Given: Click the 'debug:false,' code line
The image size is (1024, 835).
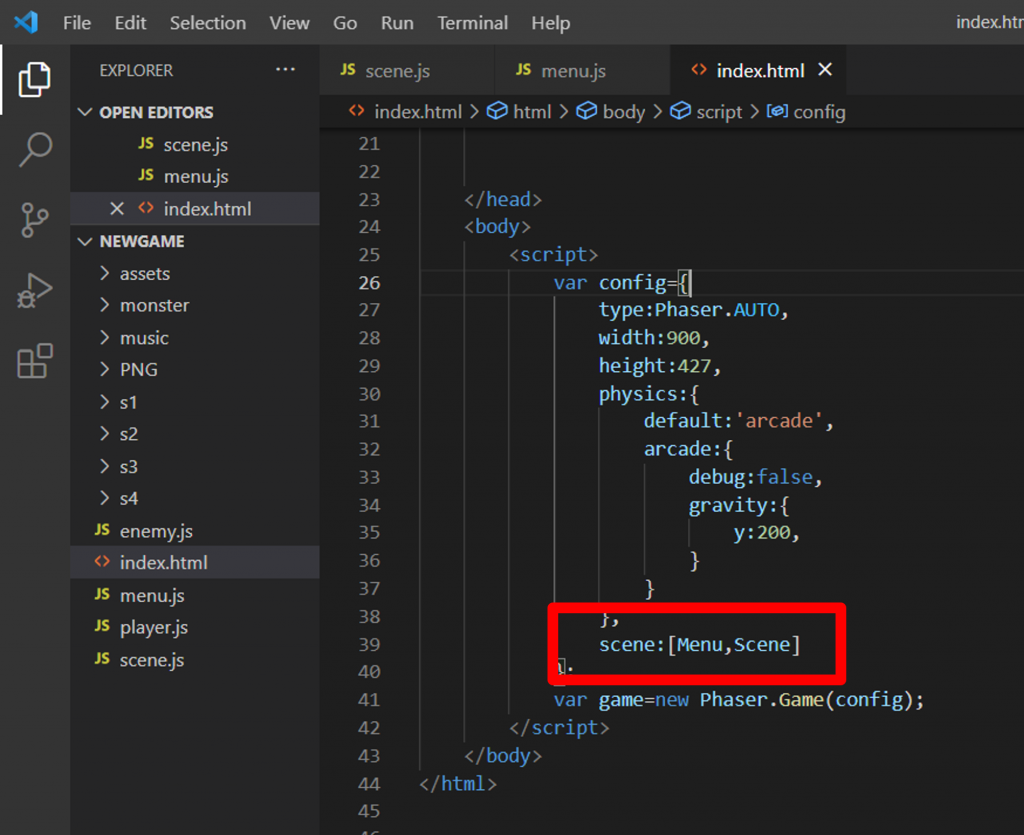Looking at the screenshot, I should click(x=755, y=477).
